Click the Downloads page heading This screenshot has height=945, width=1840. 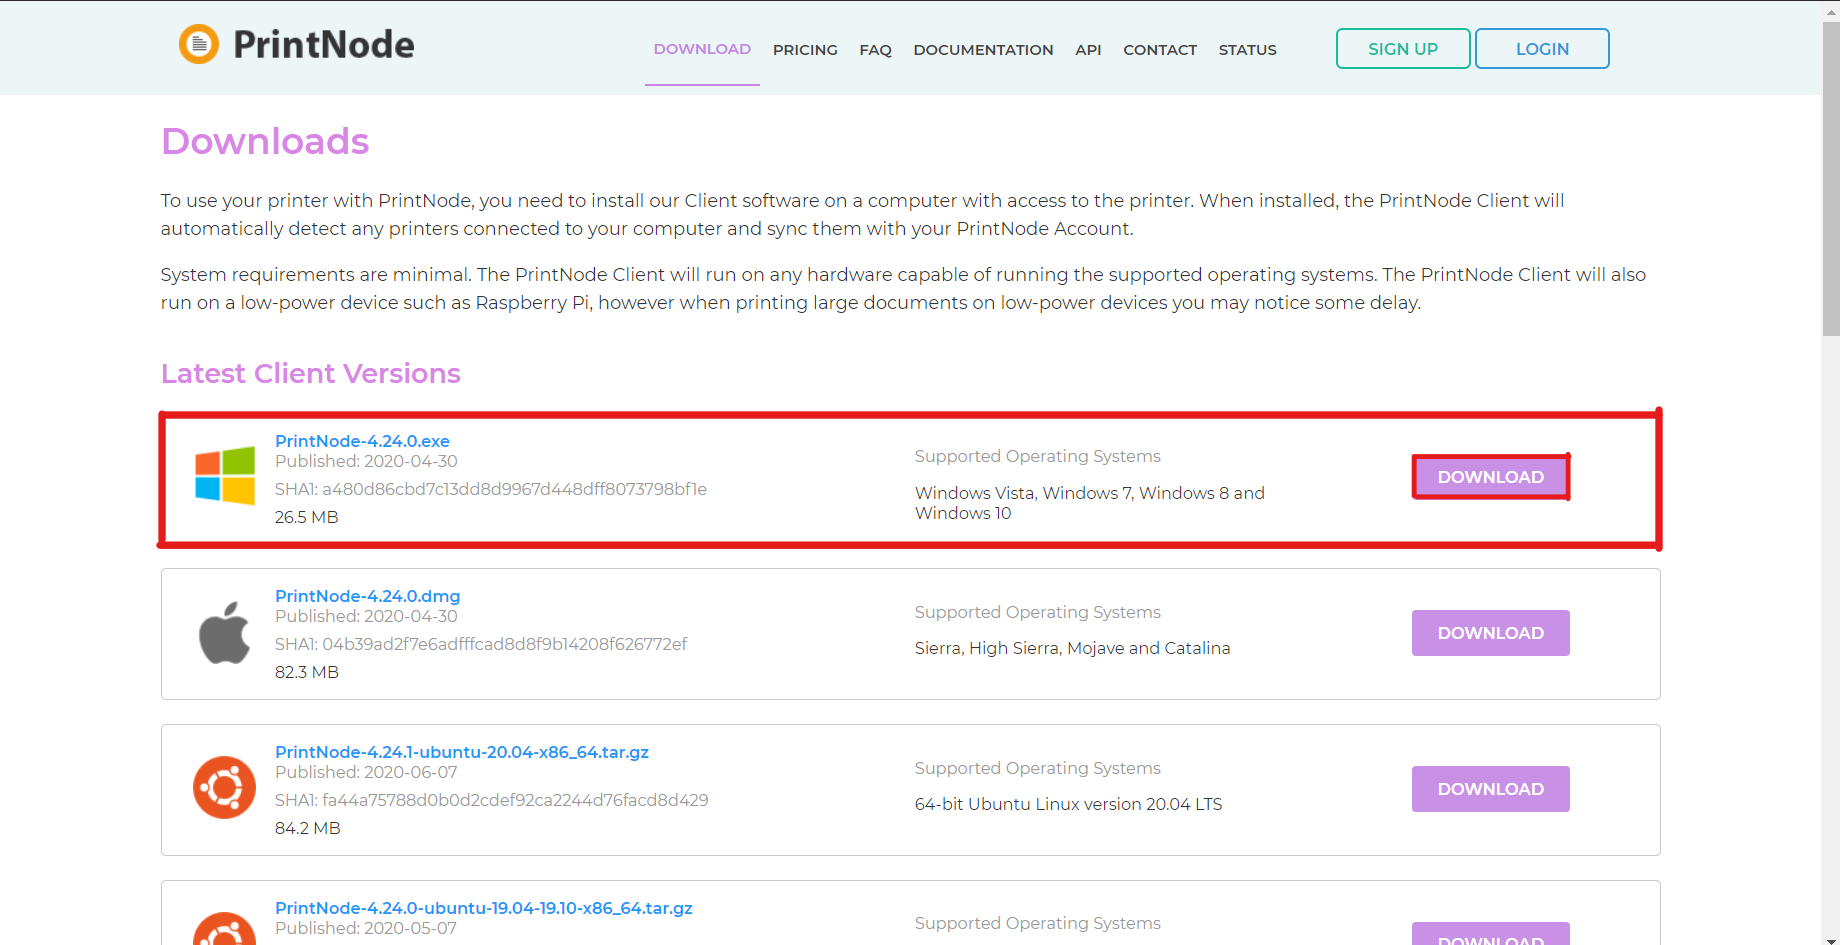pos(265,141)
